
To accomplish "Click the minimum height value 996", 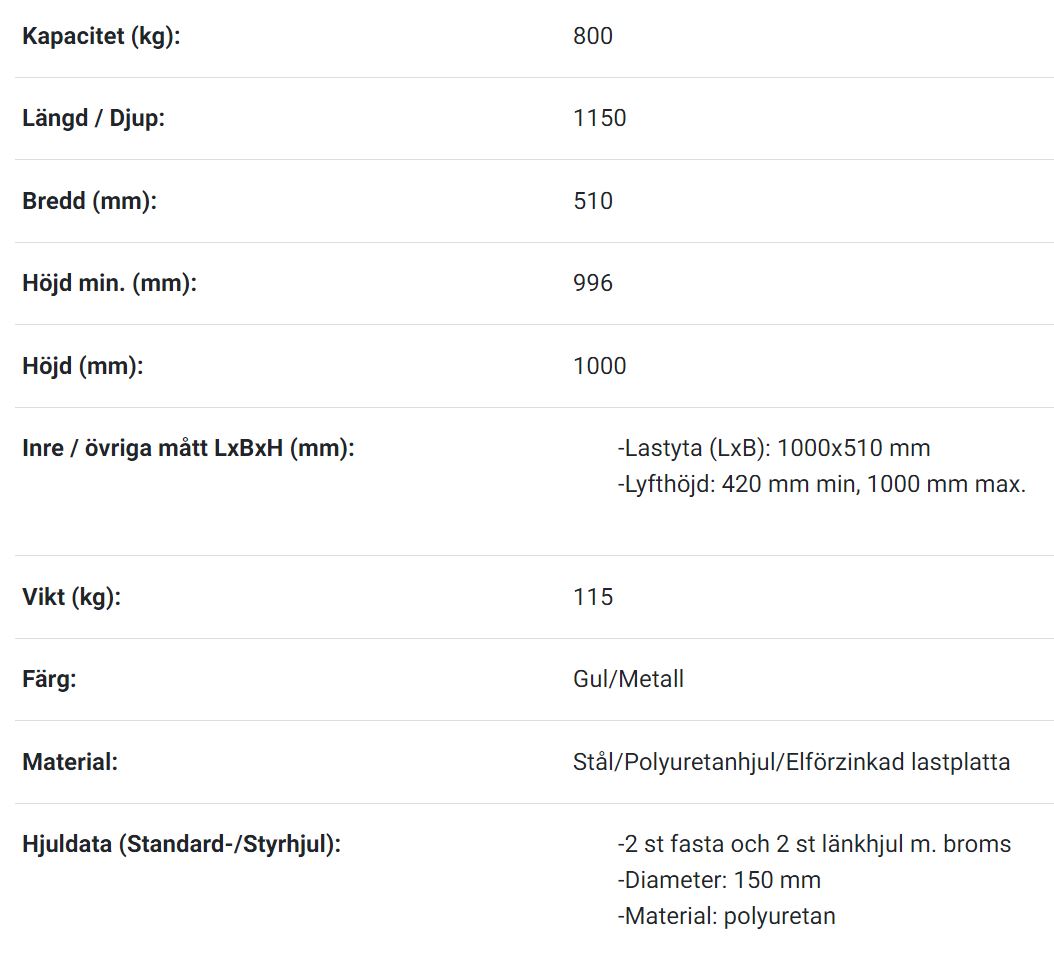I will click(x=593, y=283).
